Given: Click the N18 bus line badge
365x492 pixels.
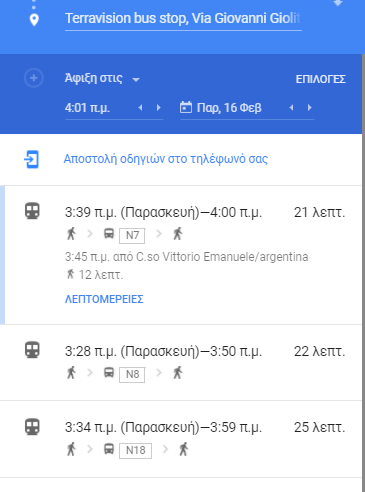Looking at the screenshot, I should coord(135,451).
